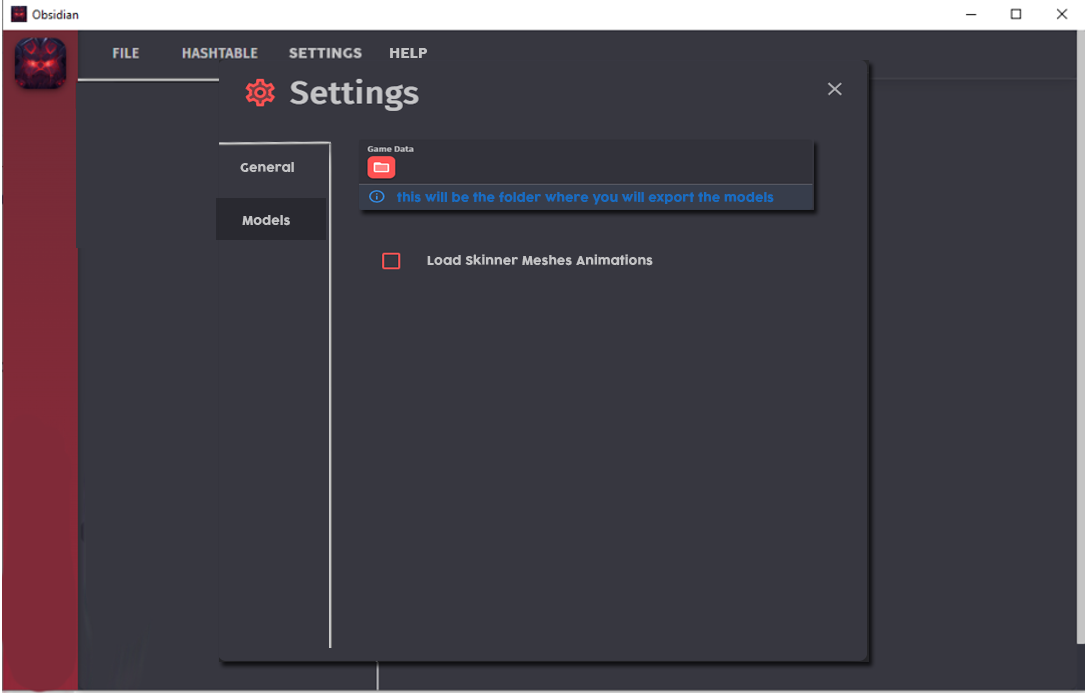
Task: Minimize the Obsidian window
Action: tap(971, 14)
